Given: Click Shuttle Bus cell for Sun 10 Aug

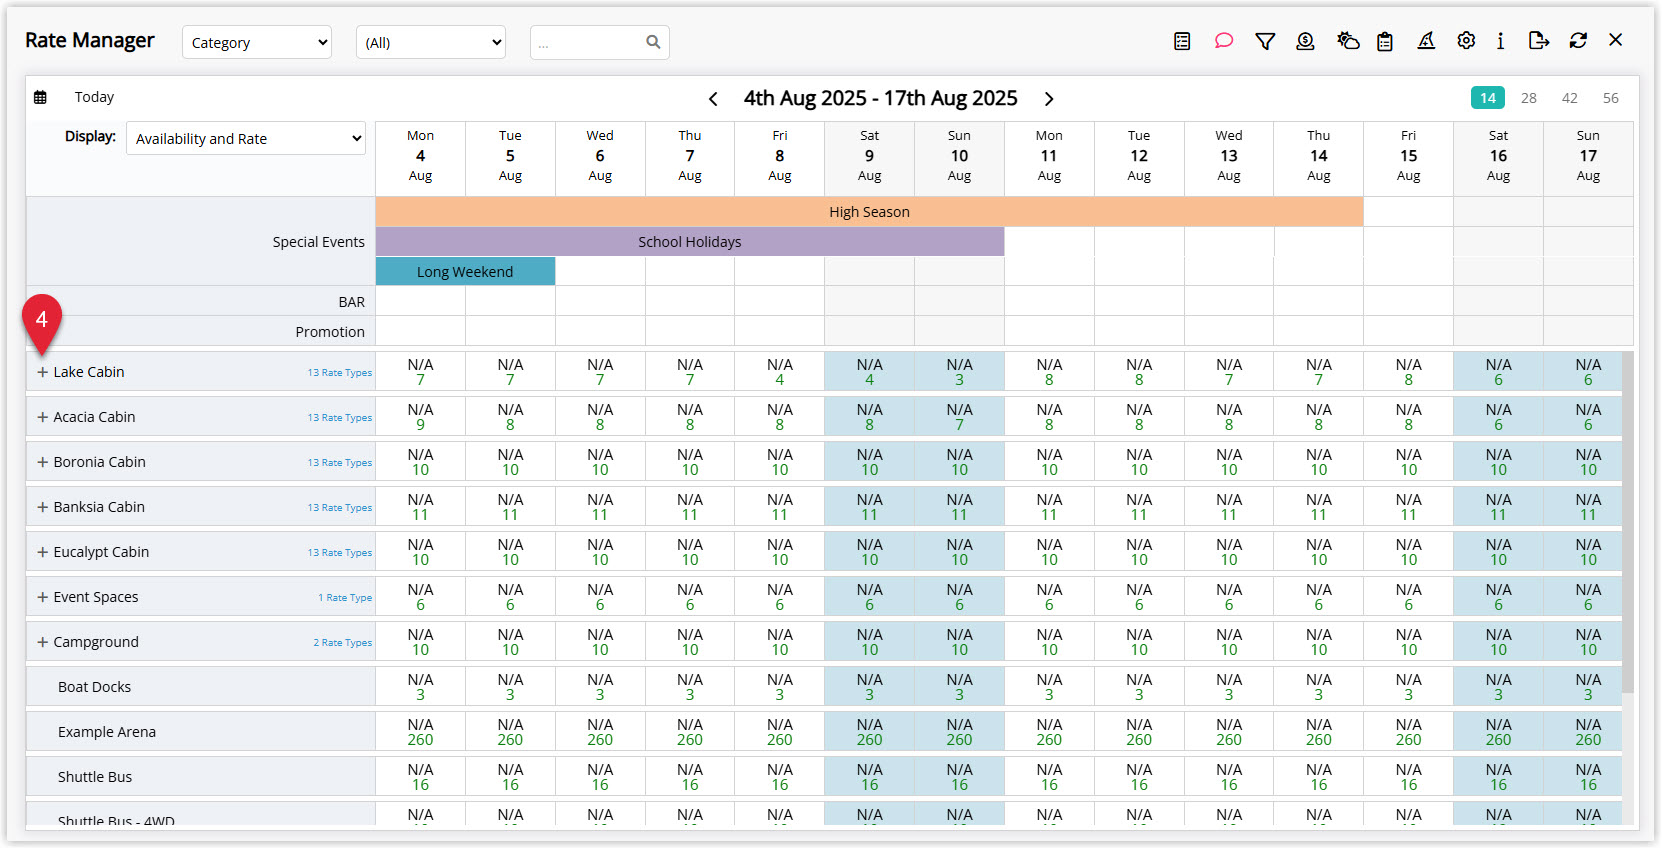Looking at the screenshot, I should coord(959,777).
